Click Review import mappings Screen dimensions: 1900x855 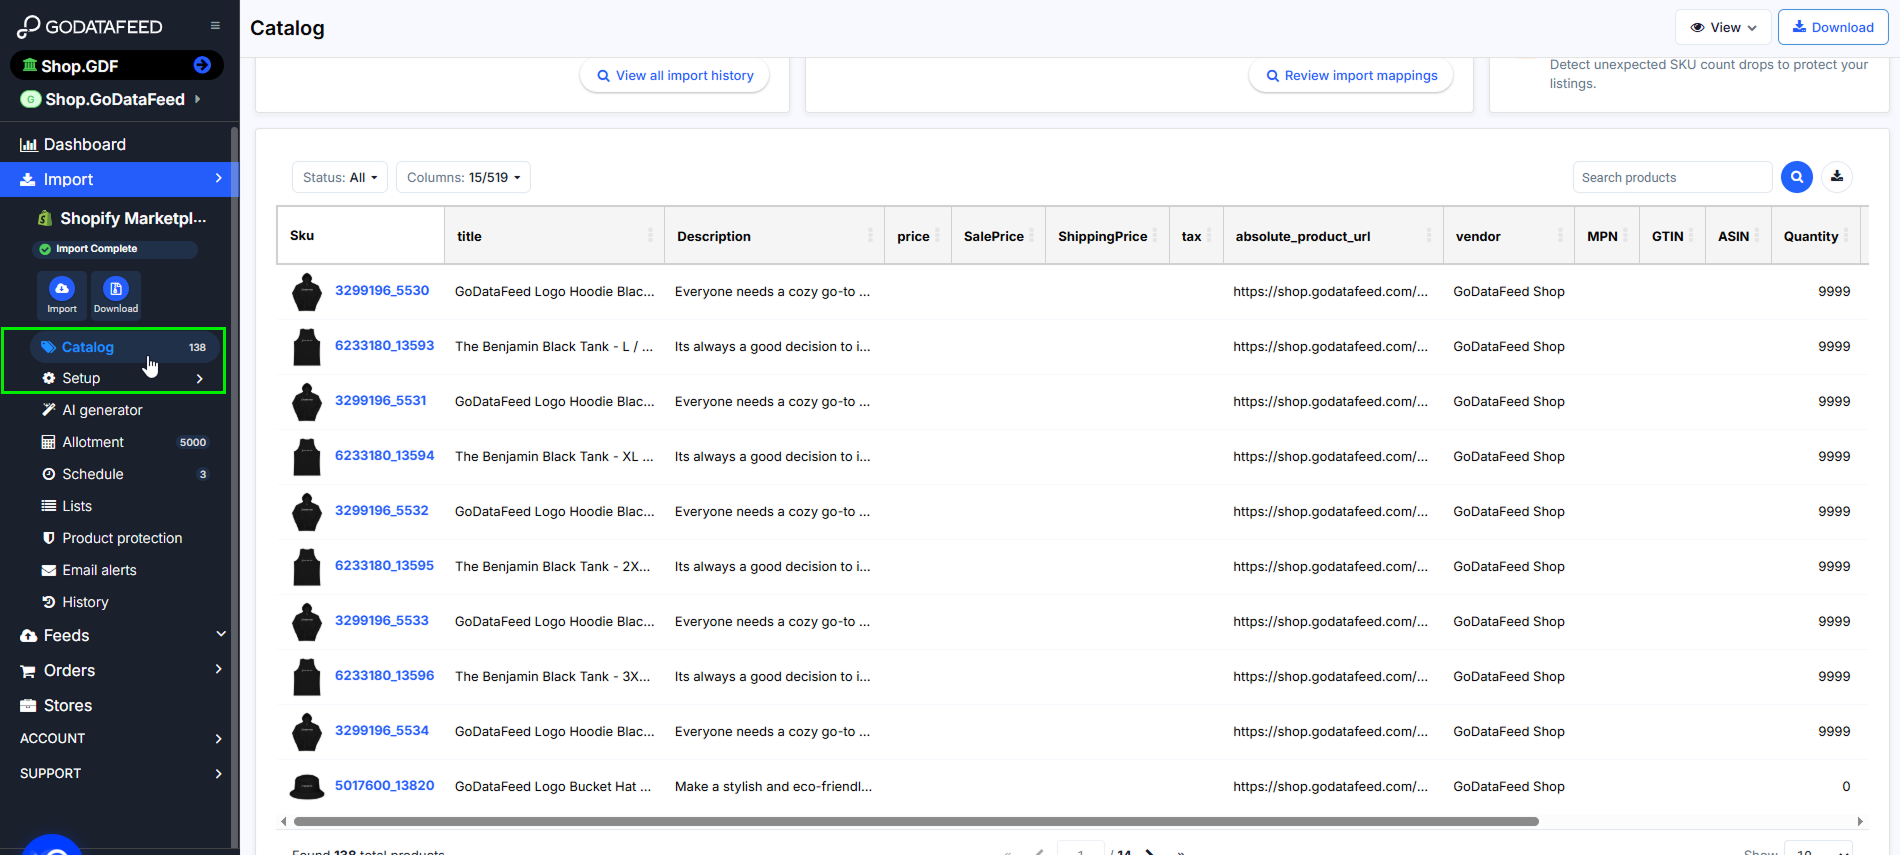pos(1351,75)
